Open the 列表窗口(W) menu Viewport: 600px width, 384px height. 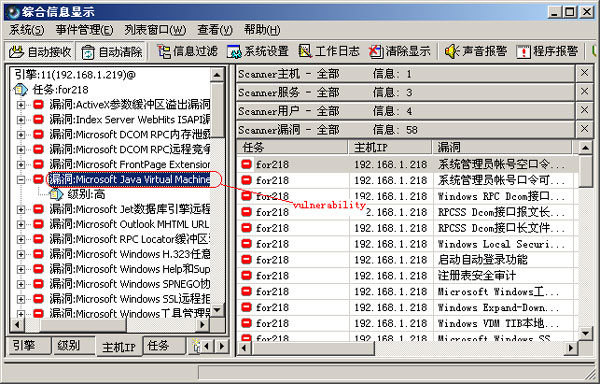tap(155, 30)
